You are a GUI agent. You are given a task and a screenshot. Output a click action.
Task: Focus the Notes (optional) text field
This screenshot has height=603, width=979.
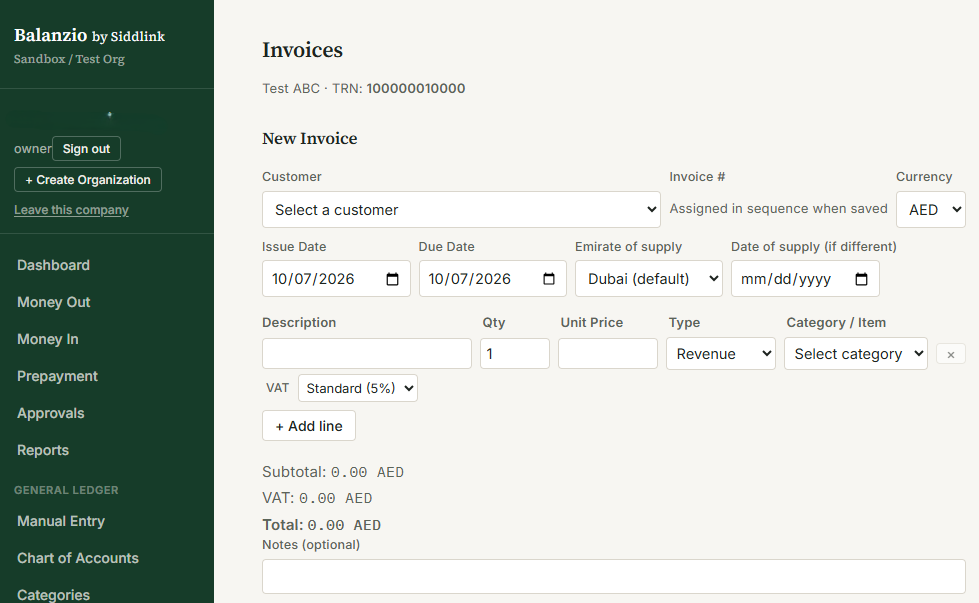[614, 576]
